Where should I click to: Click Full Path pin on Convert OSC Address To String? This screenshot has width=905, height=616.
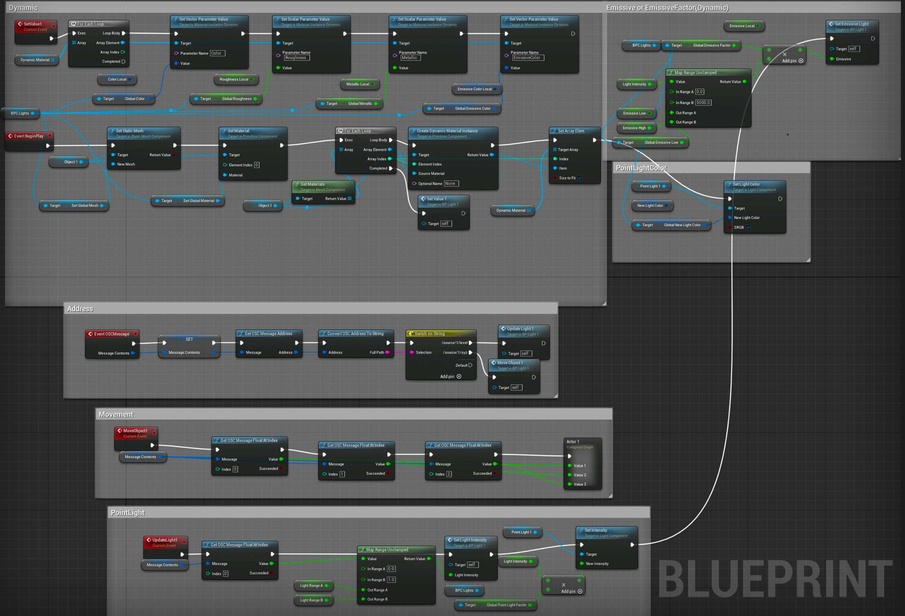387,352
